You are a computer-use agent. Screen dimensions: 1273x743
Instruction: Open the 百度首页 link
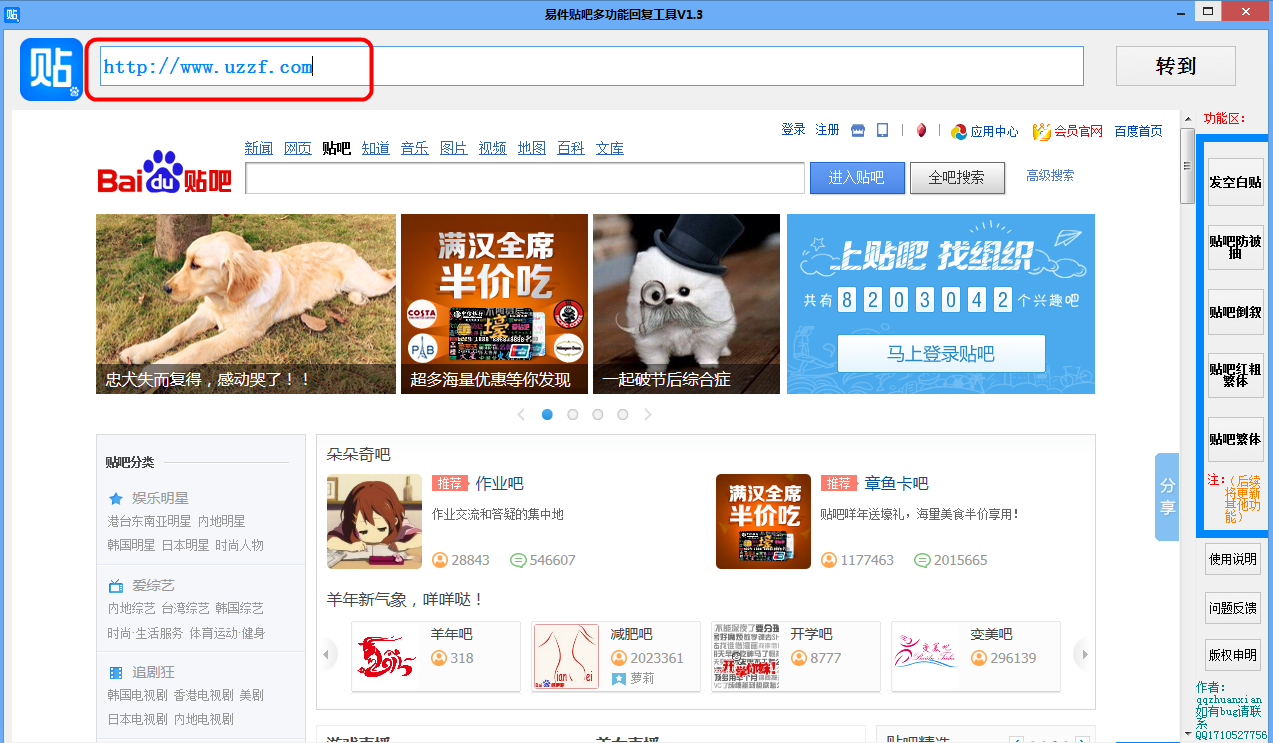(1139, 131)
